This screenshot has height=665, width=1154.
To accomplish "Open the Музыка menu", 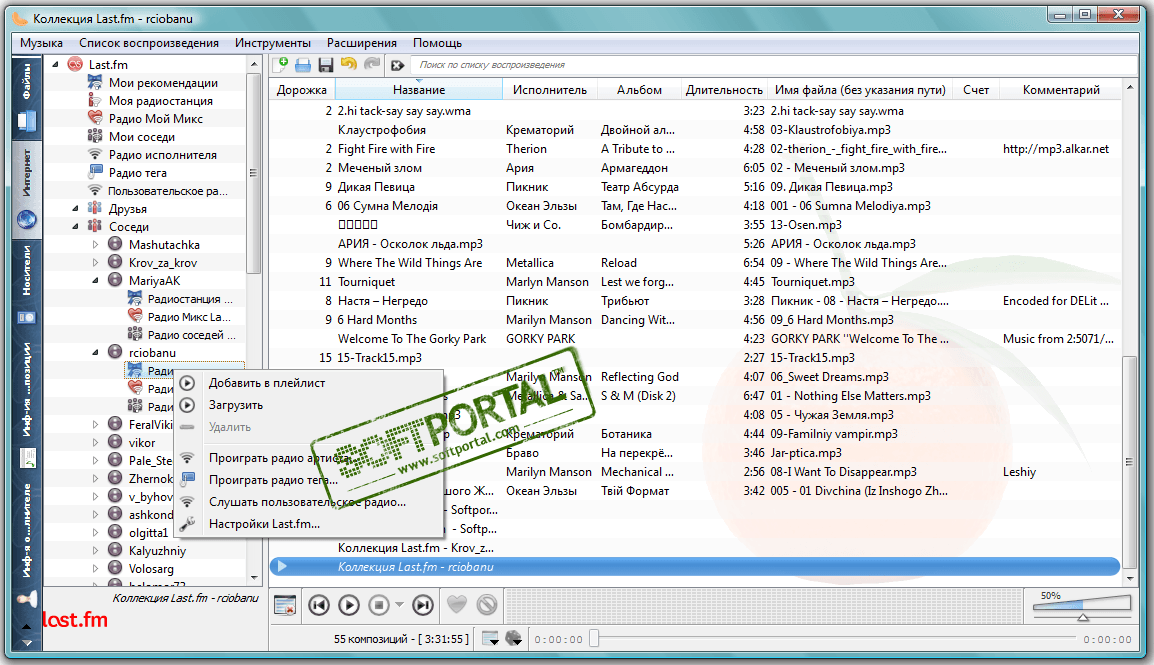I will (41, 43).
